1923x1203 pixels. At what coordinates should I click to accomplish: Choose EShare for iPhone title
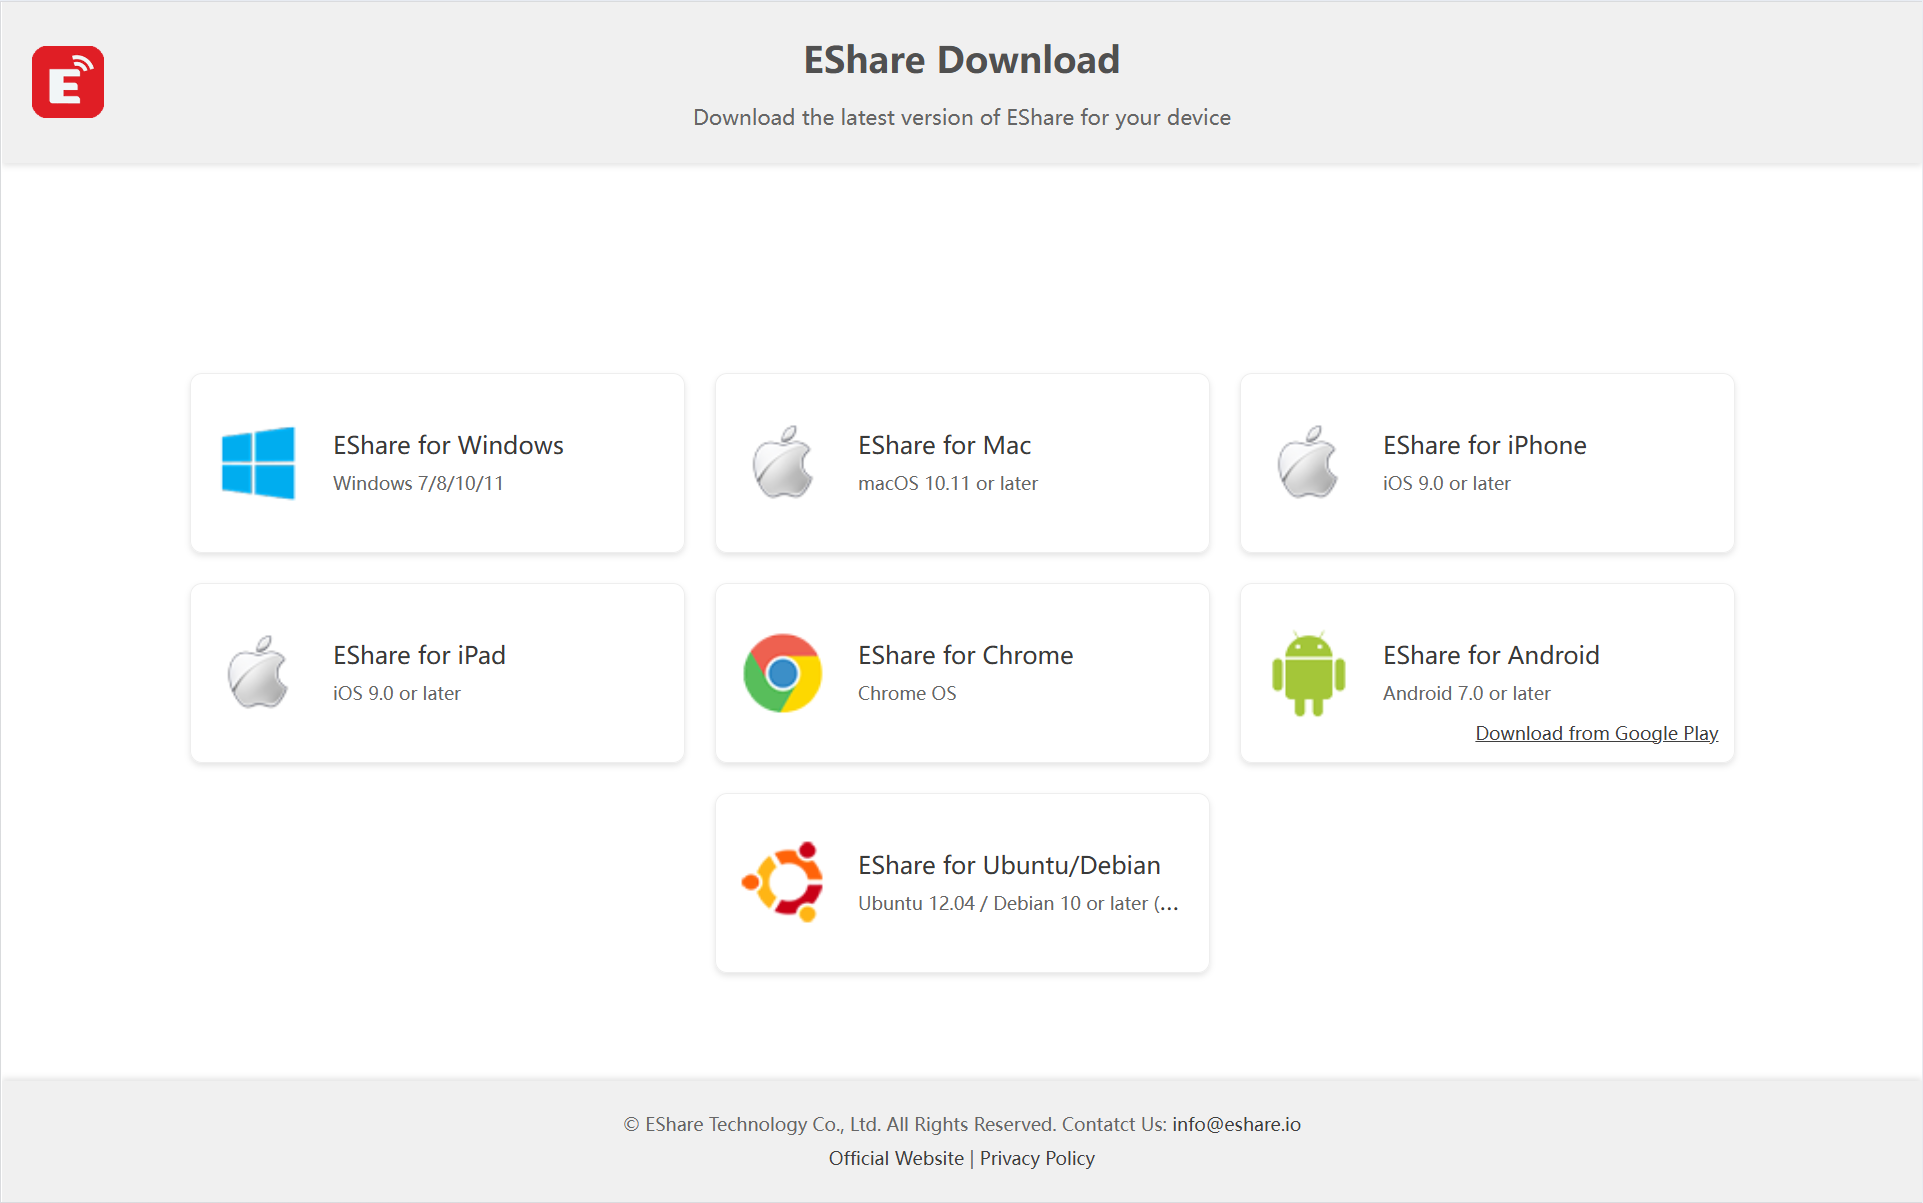(1484, 445)
